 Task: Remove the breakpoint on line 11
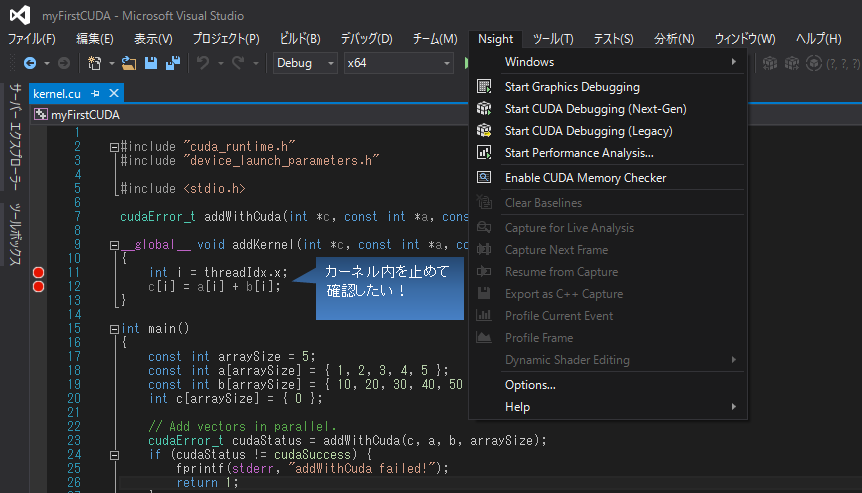coord(38,273)
